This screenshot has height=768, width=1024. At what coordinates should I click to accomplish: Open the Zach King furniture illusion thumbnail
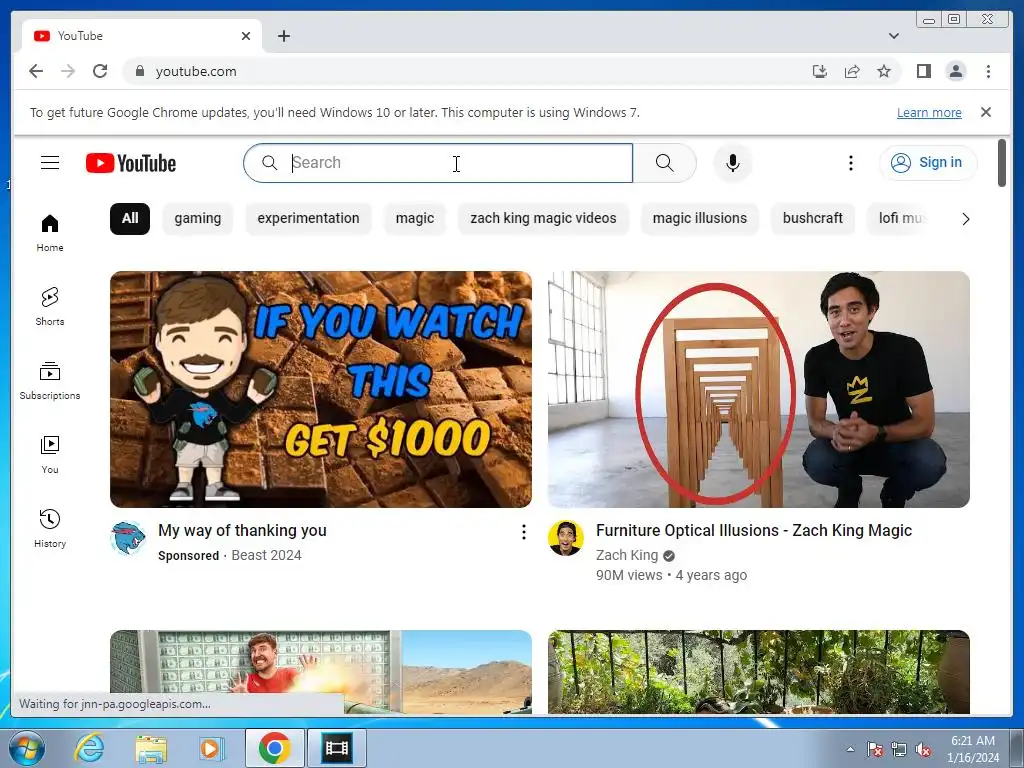pos(759,389)
